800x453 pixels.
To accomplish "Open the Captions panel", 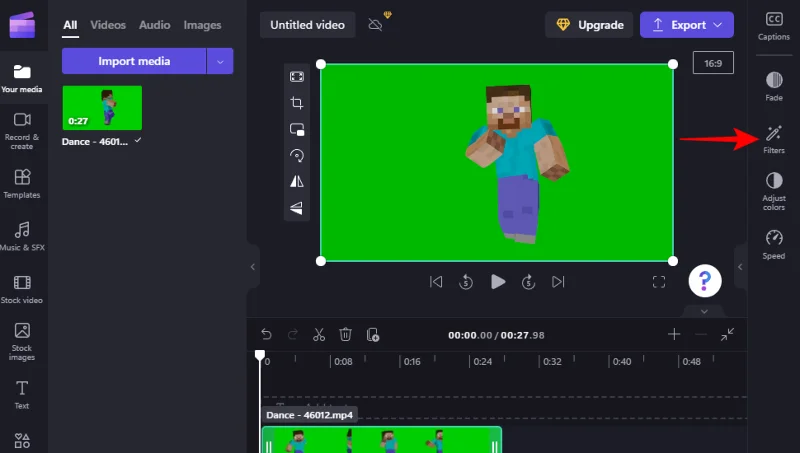I will point(774,27).
